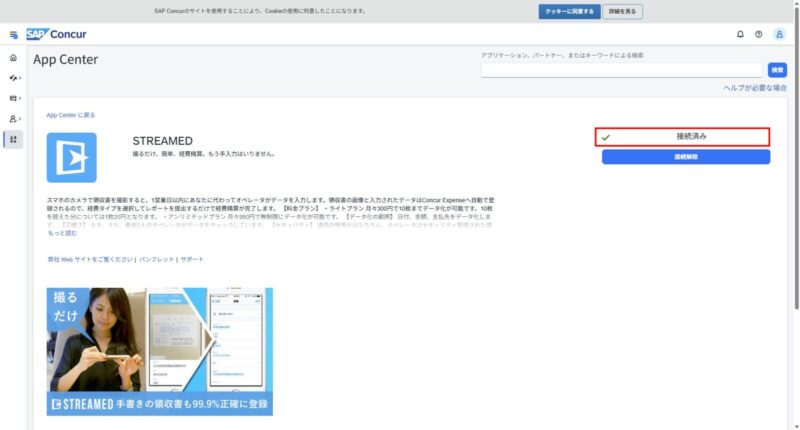Open the ヘルプが必要な場合 help link

click(755, 88)
